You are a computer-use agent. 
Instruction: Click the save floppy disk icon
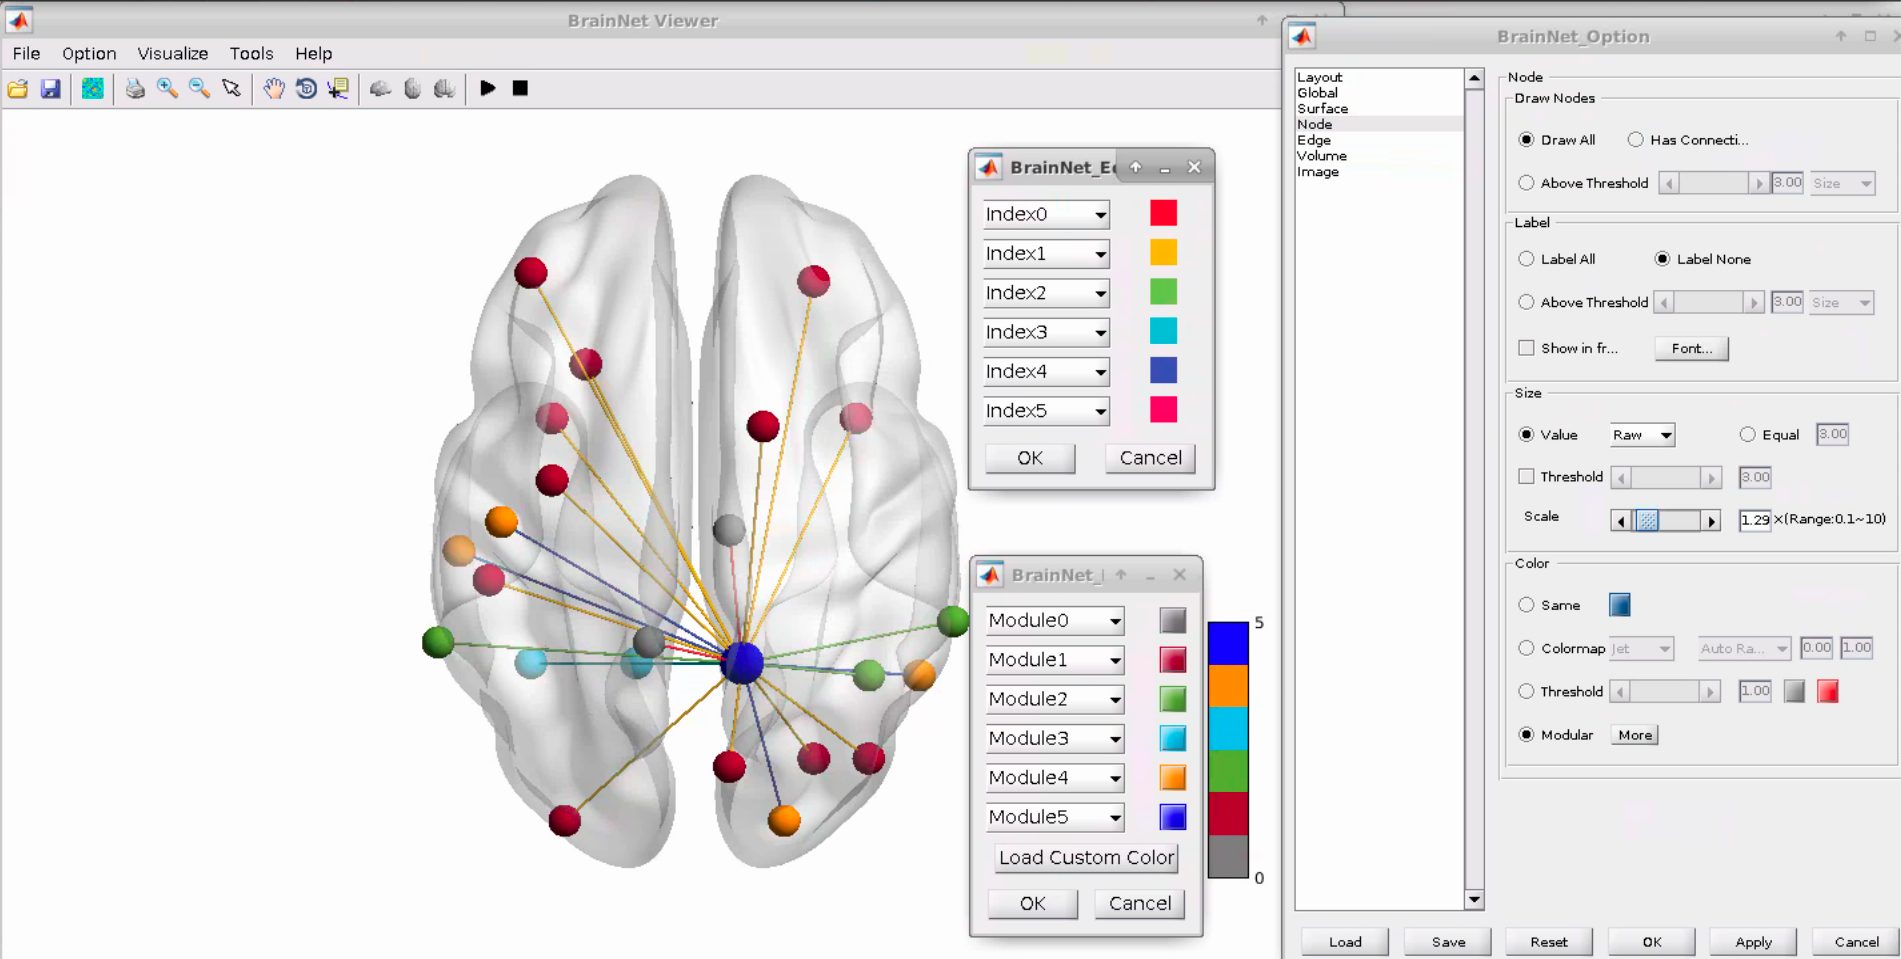pos(50,89)
